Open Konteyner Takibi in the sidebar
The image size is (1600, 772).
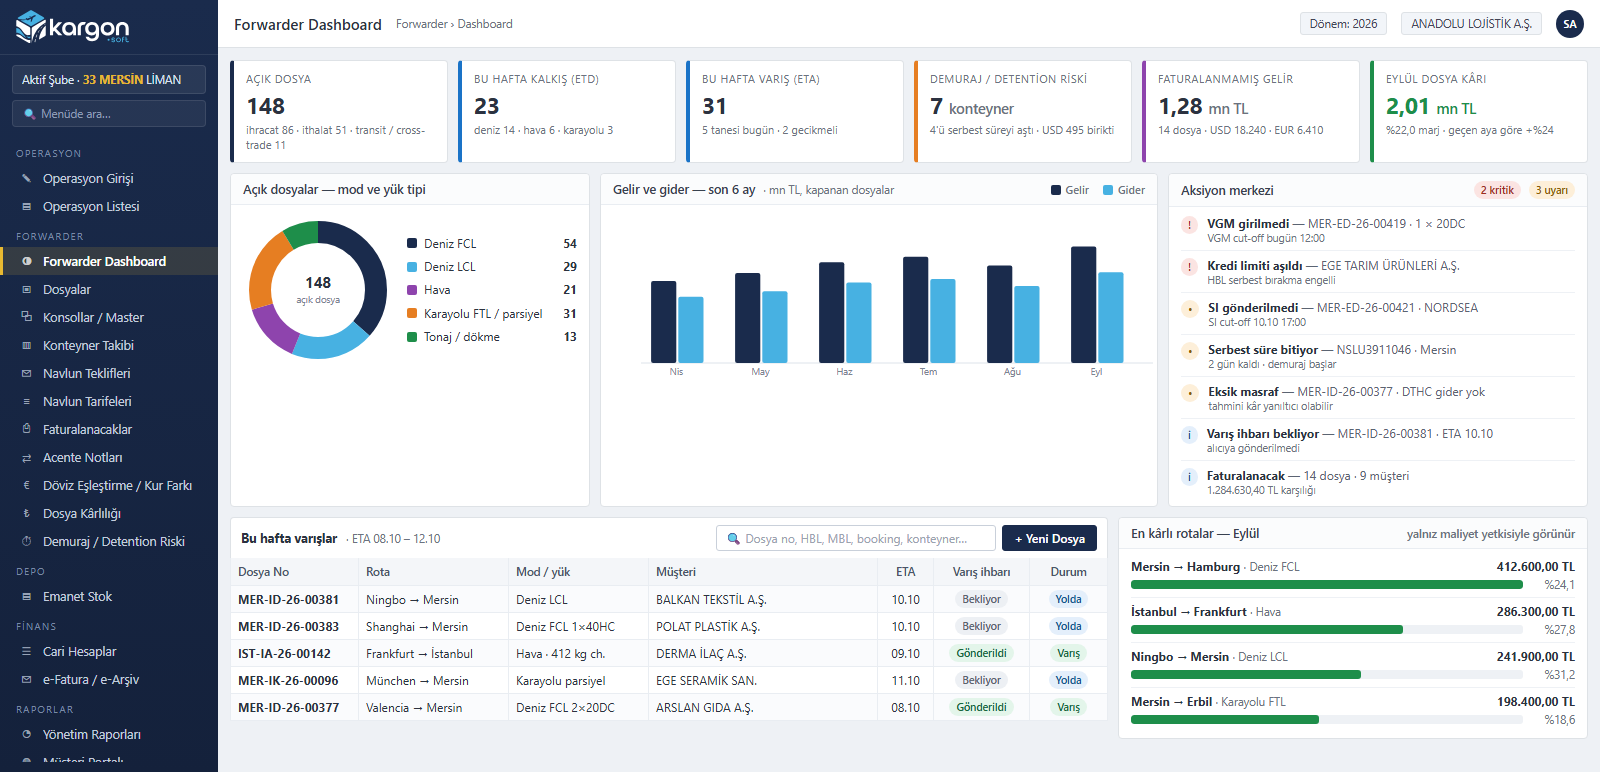(109, 346)
